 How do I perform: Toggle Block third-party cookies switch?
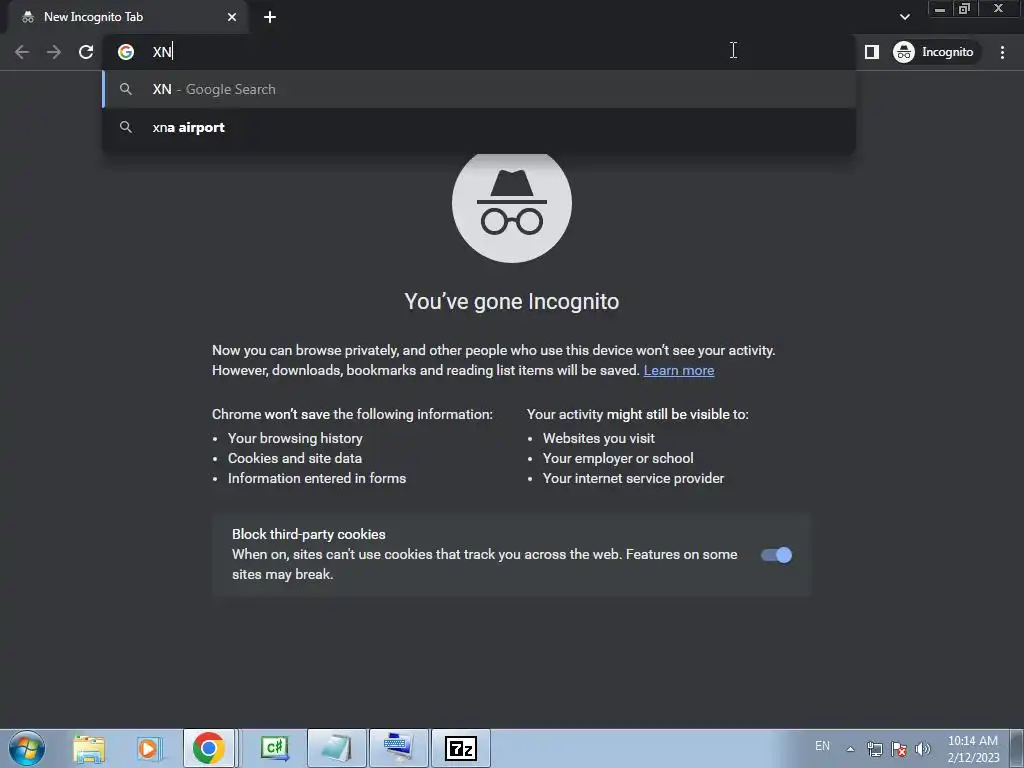point(776,555)
